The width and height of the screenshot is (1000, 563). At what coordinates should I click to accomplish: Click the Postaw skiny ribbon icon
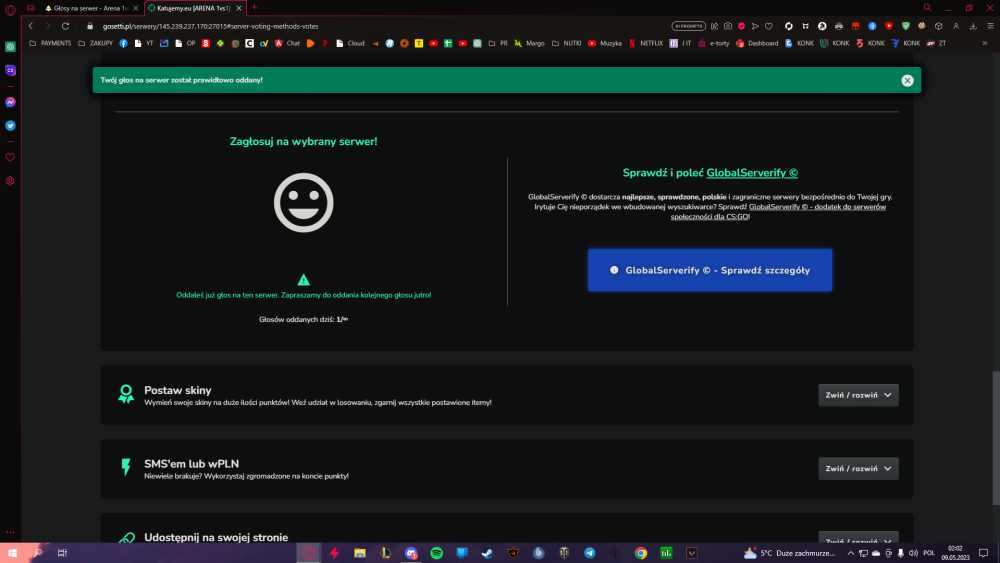(x=126, y=394)
